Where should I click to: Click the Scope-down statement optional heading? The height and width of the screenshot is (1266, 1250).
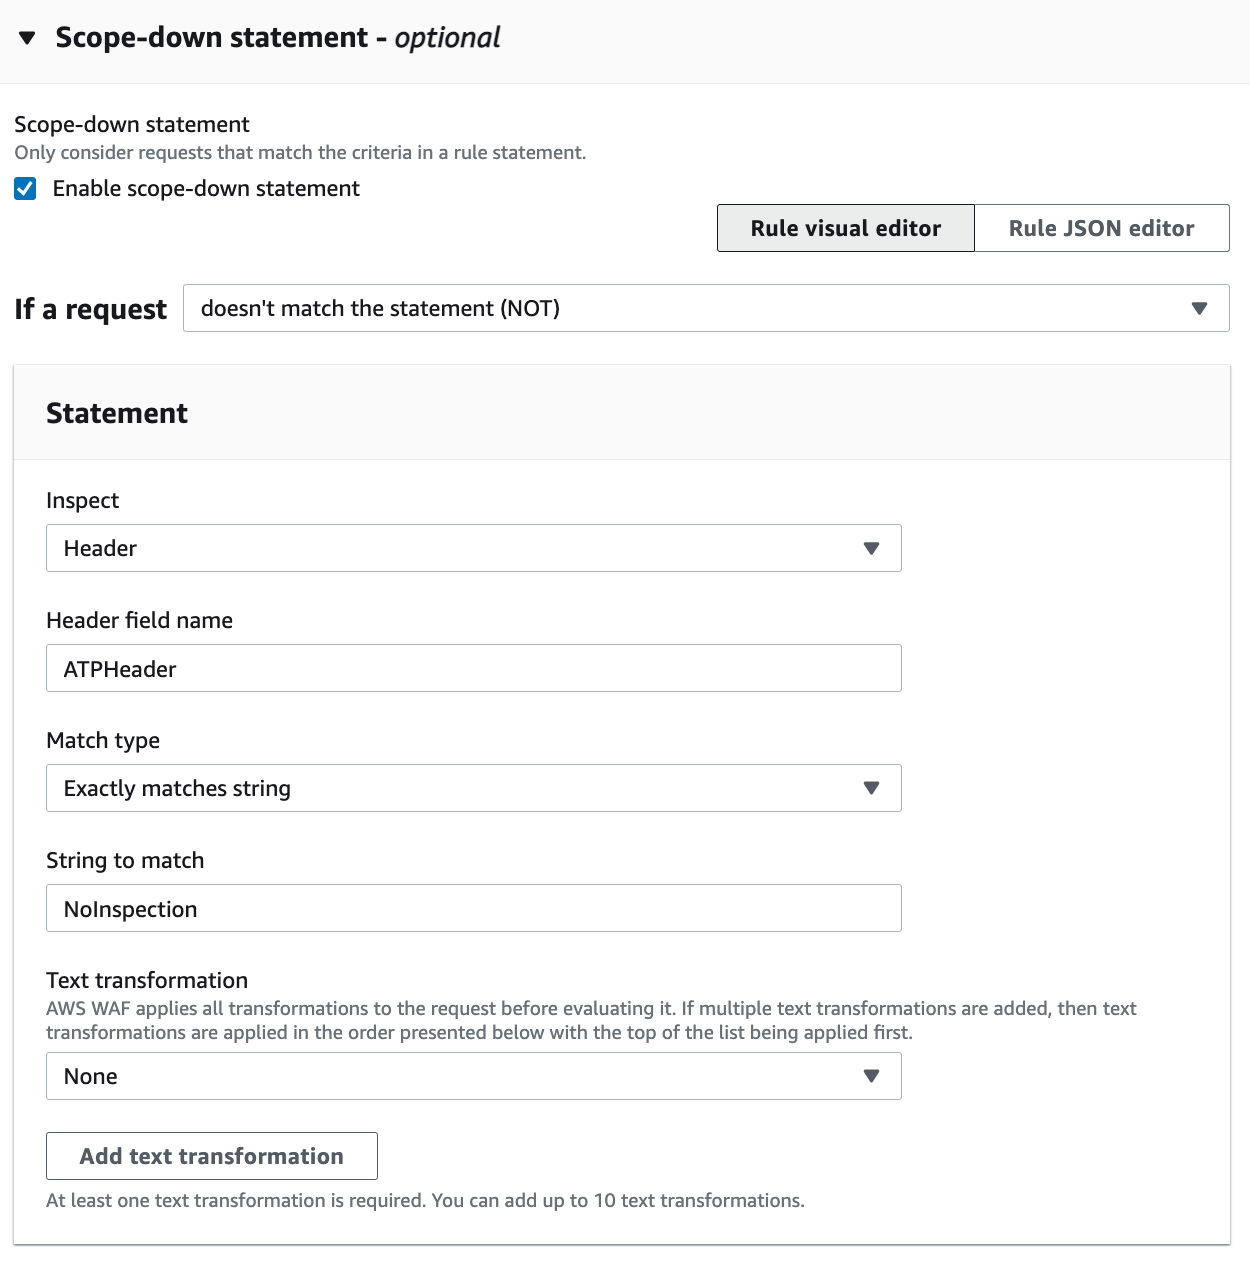point(277,38)
